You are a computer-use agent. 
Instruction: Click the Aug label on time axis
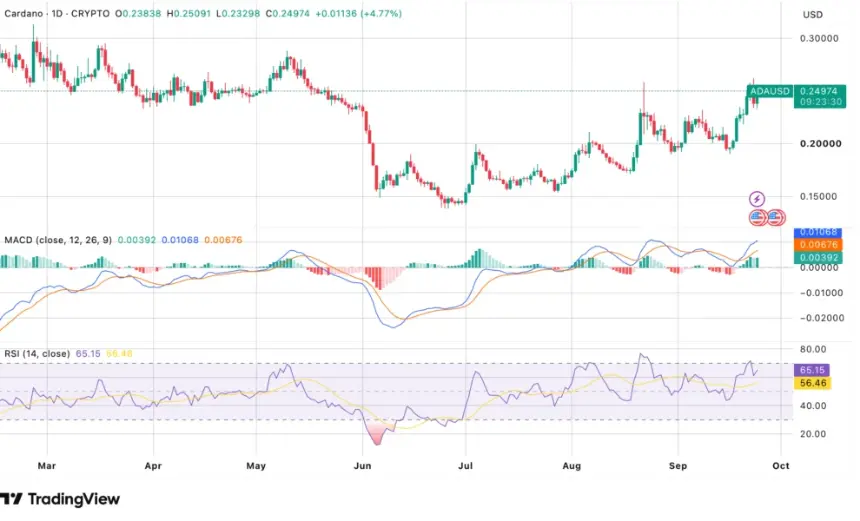572,466
